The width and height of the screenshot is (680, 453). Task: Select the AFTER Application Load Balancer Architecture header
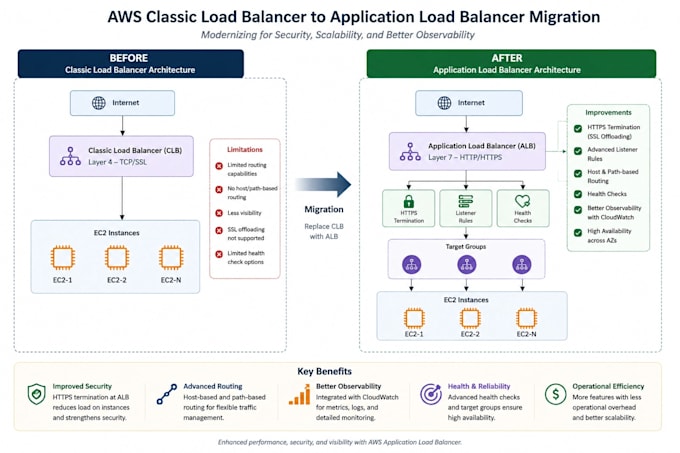click(511, 64)
